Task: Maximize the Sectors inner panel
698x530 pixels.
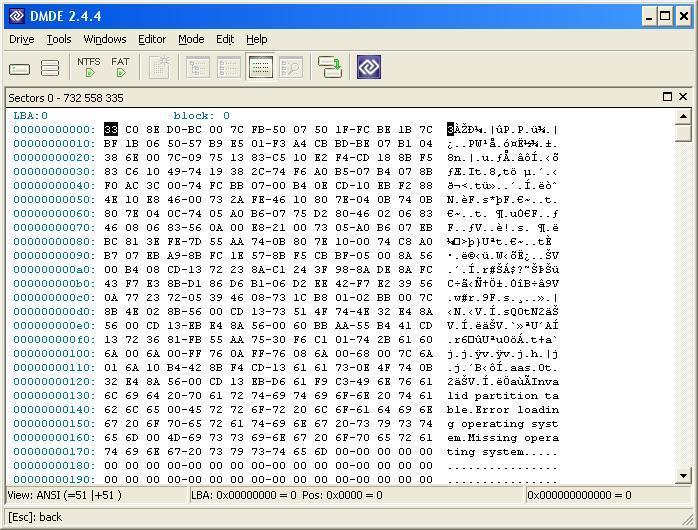Action: click(667, 97)
